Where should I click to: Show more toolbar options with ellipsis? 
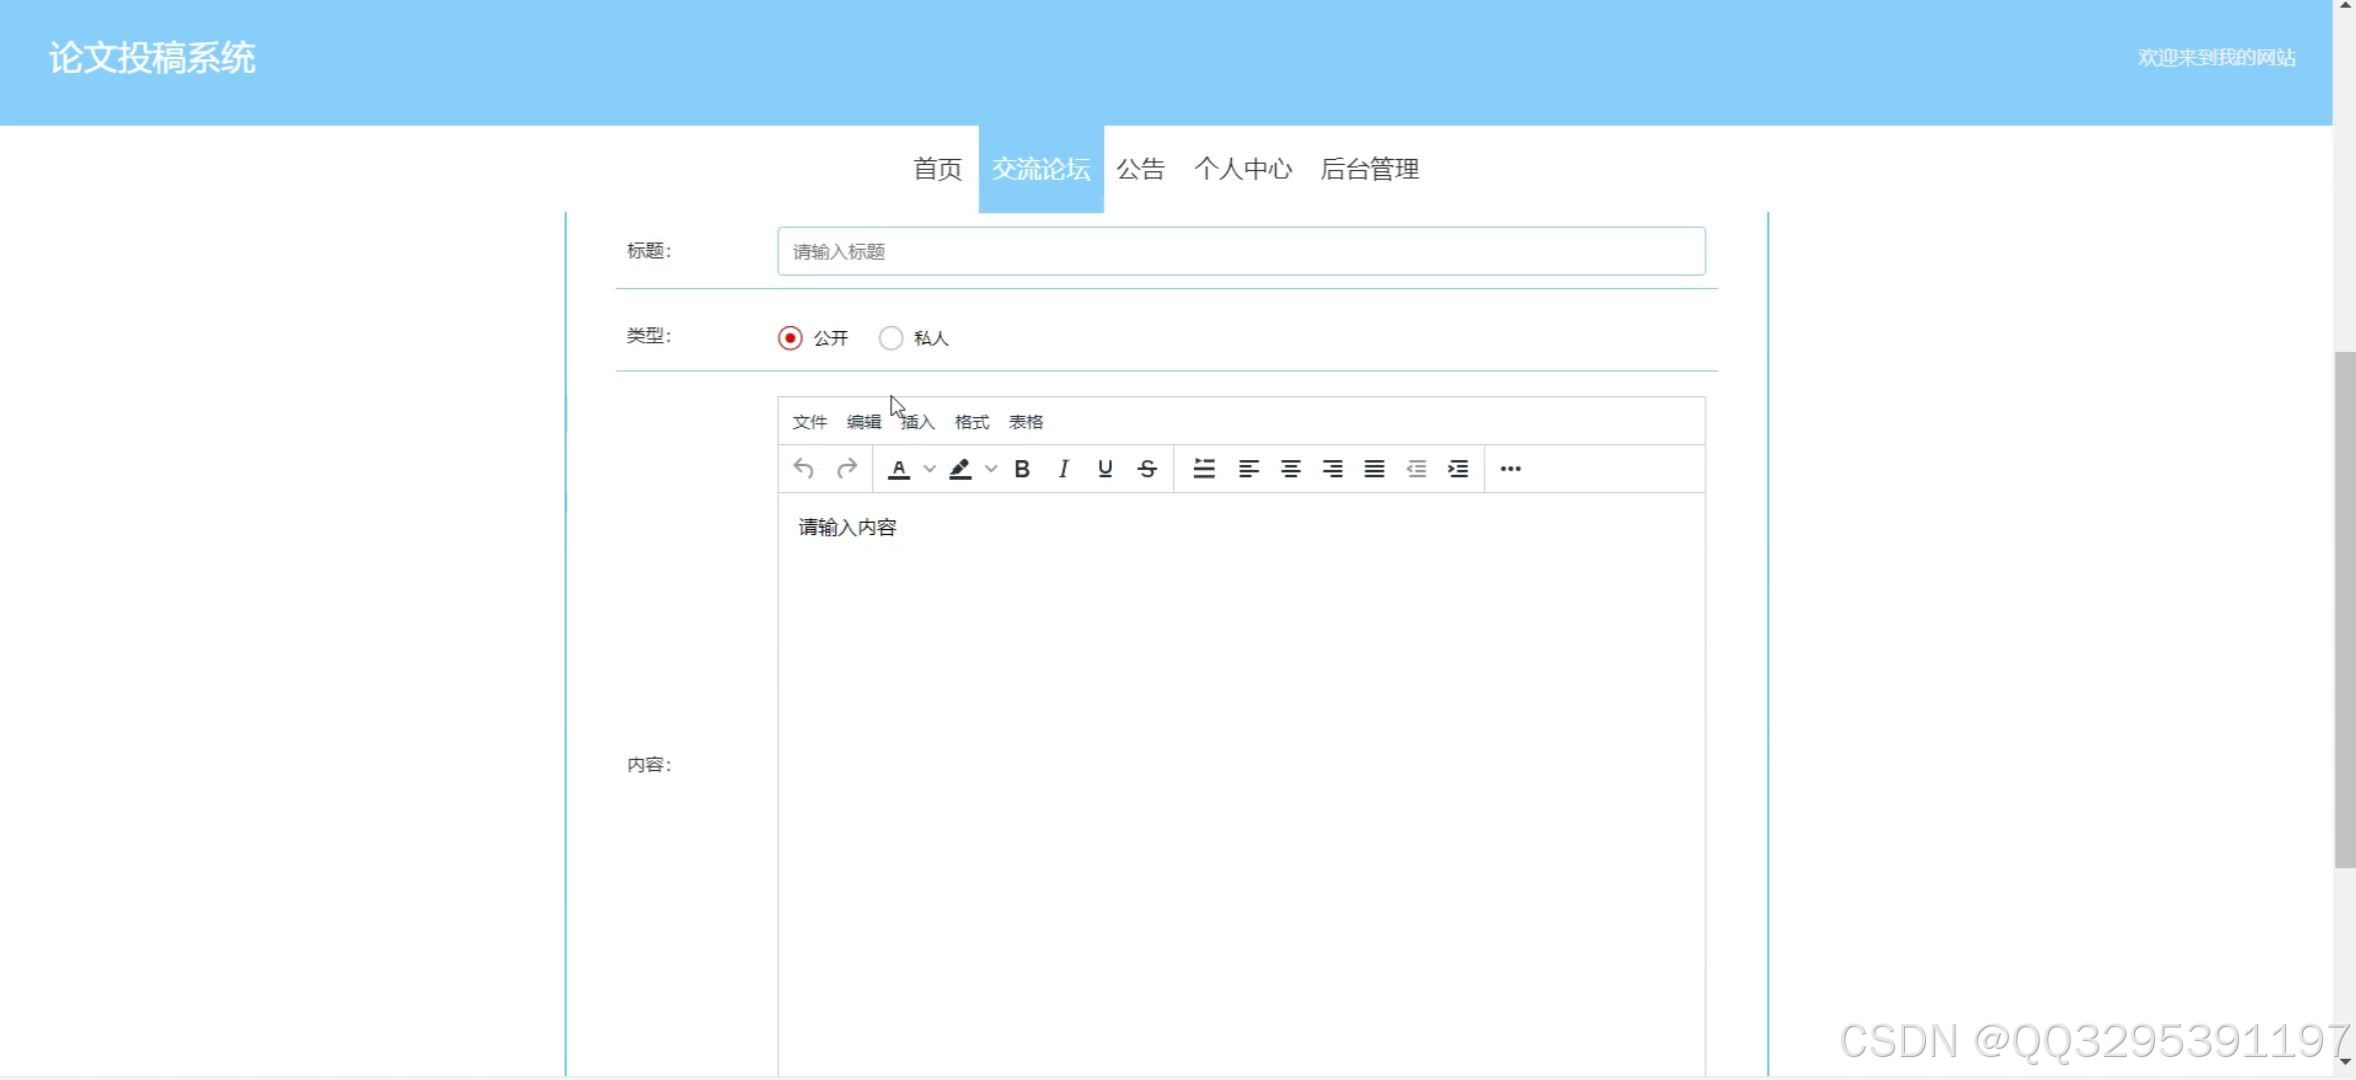click(x=1511, y=468)
